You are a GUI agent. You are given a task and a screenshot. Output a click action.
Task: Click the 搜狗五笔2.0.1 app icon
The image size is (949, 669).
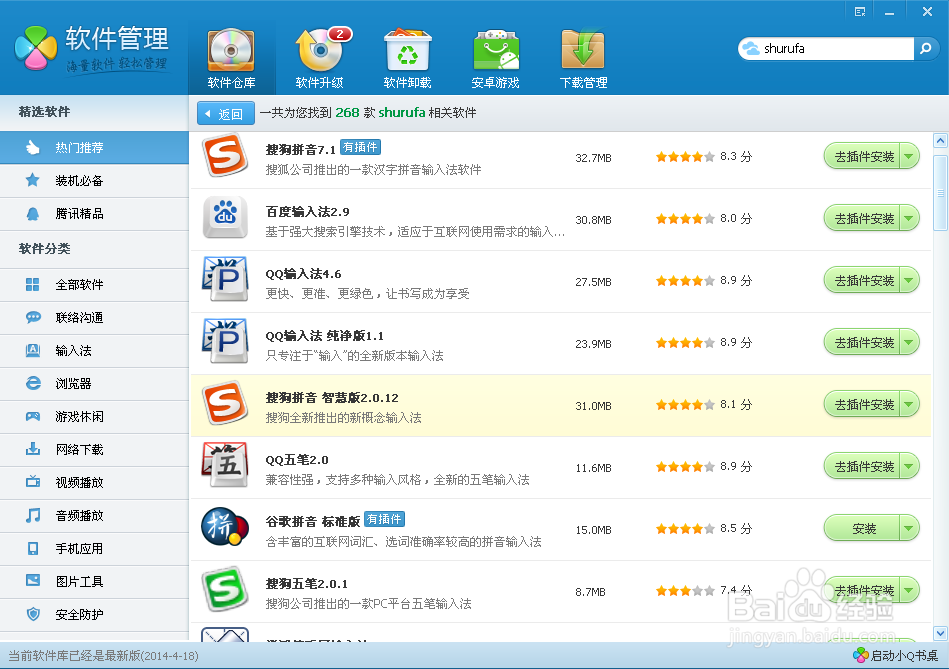point(225,589)
